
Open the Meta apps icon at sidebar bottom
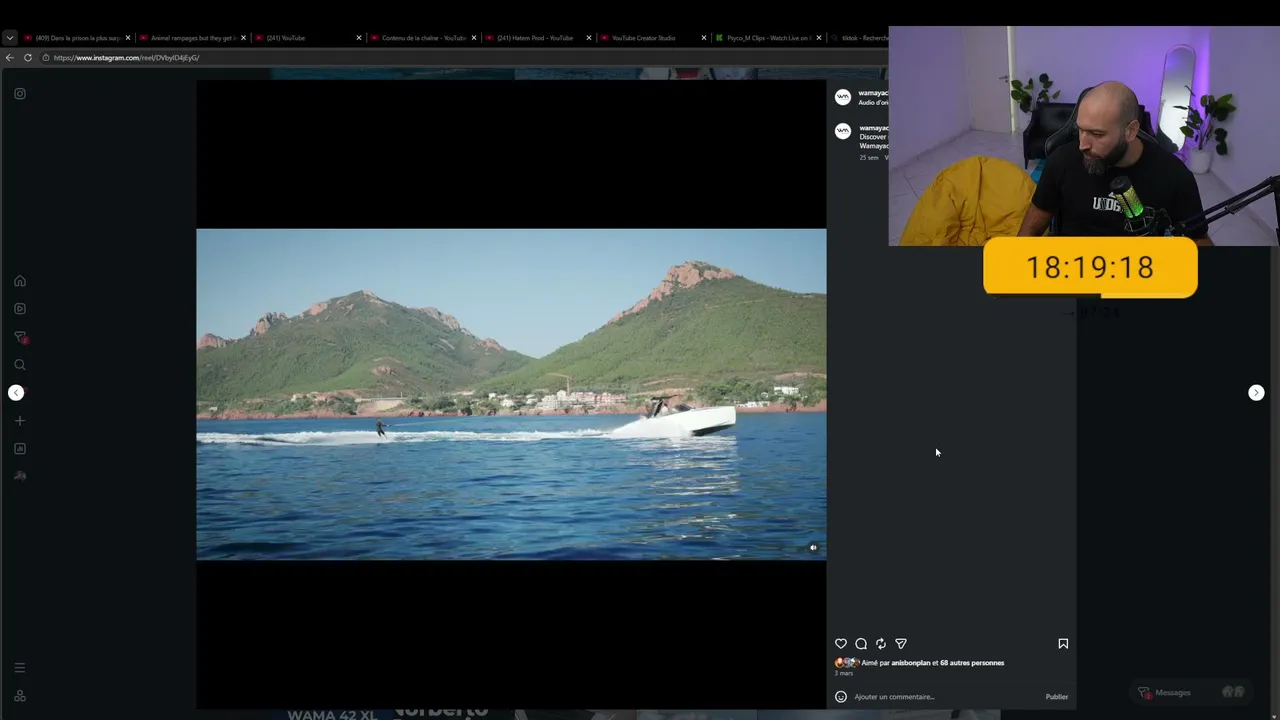pos(19,696)
